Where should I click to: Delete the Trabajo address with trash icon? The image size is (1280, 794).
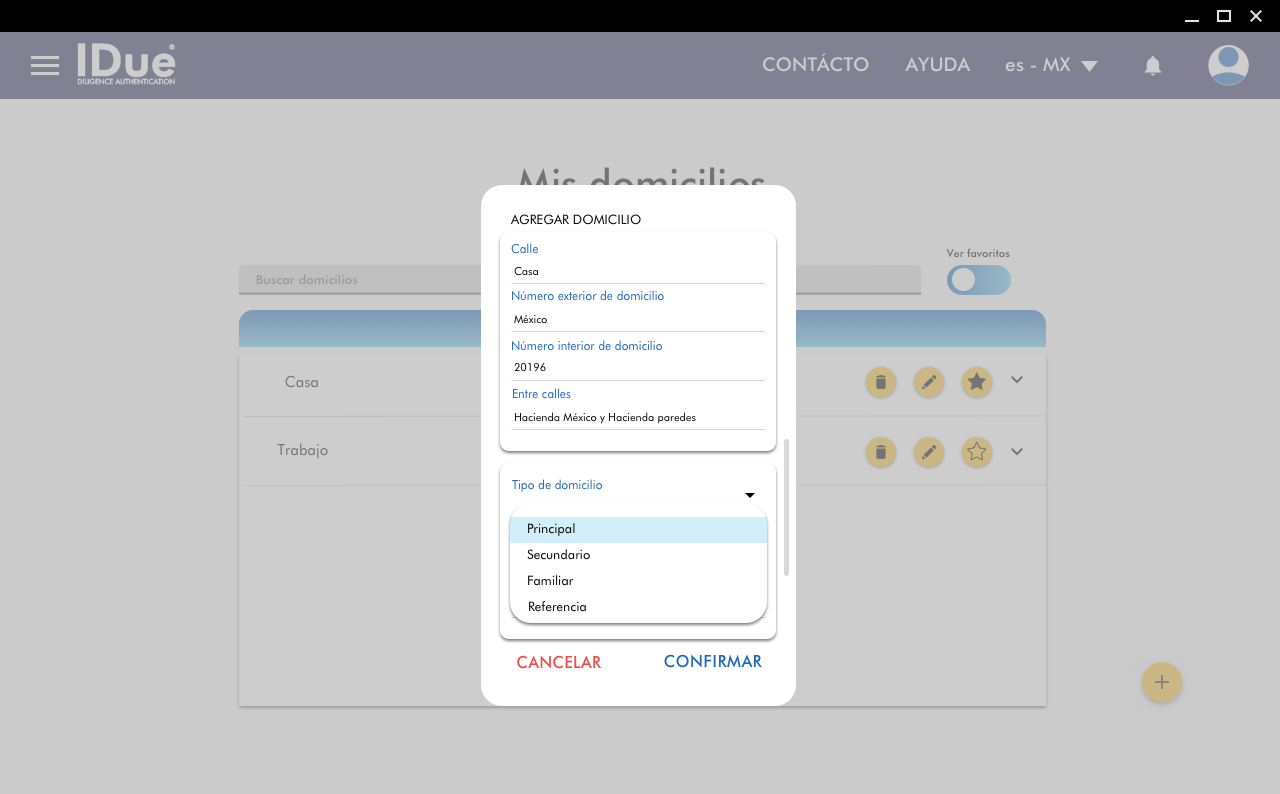click(x=880, y=452)
